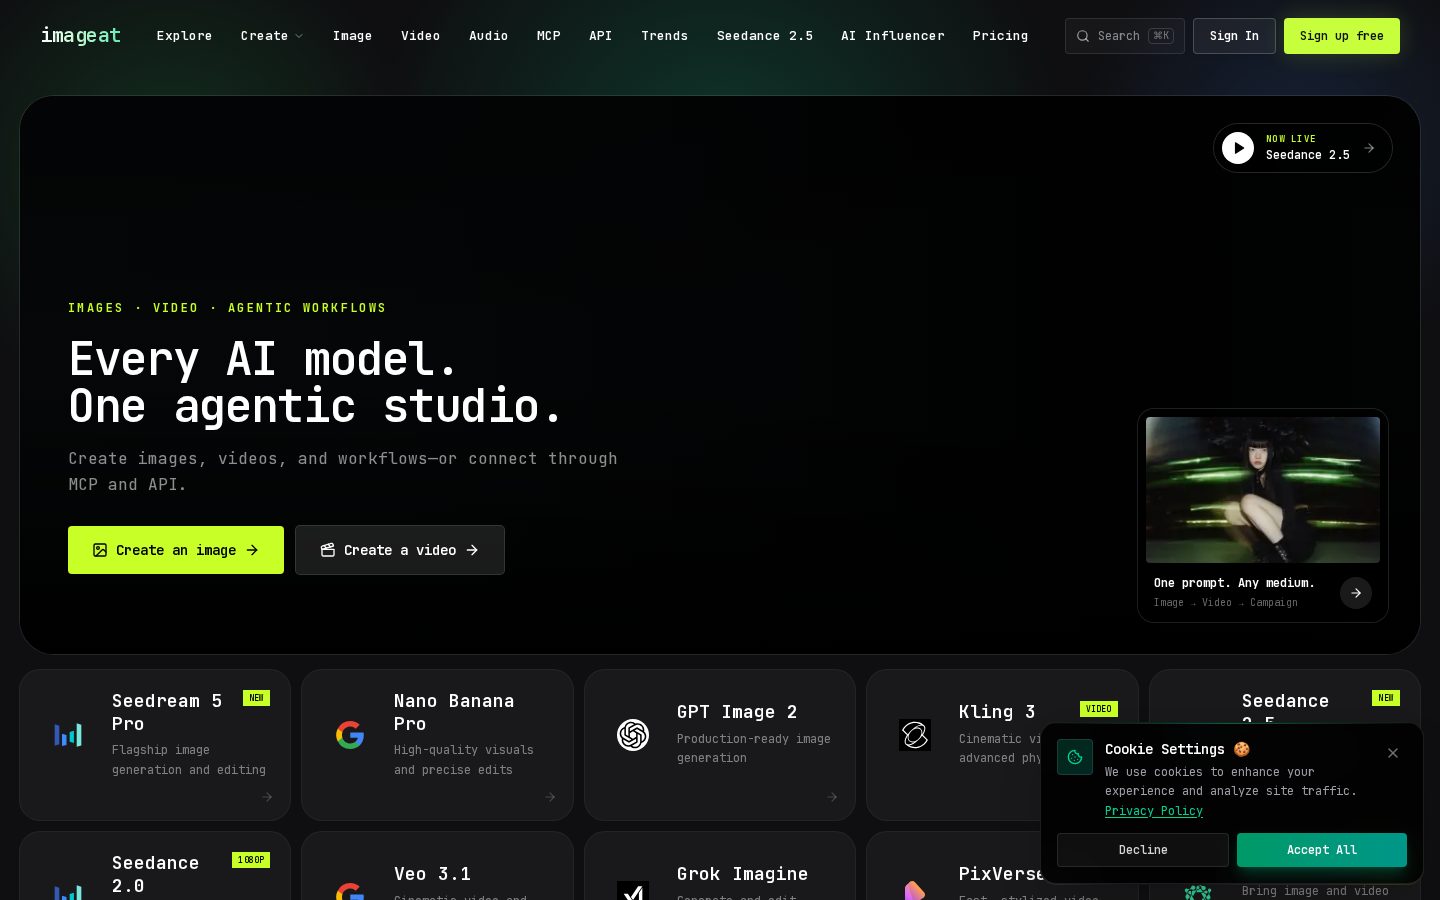1440x900 pixels.
Task: Click the PixVerse logo icon
Action: [x=915, y=891]
